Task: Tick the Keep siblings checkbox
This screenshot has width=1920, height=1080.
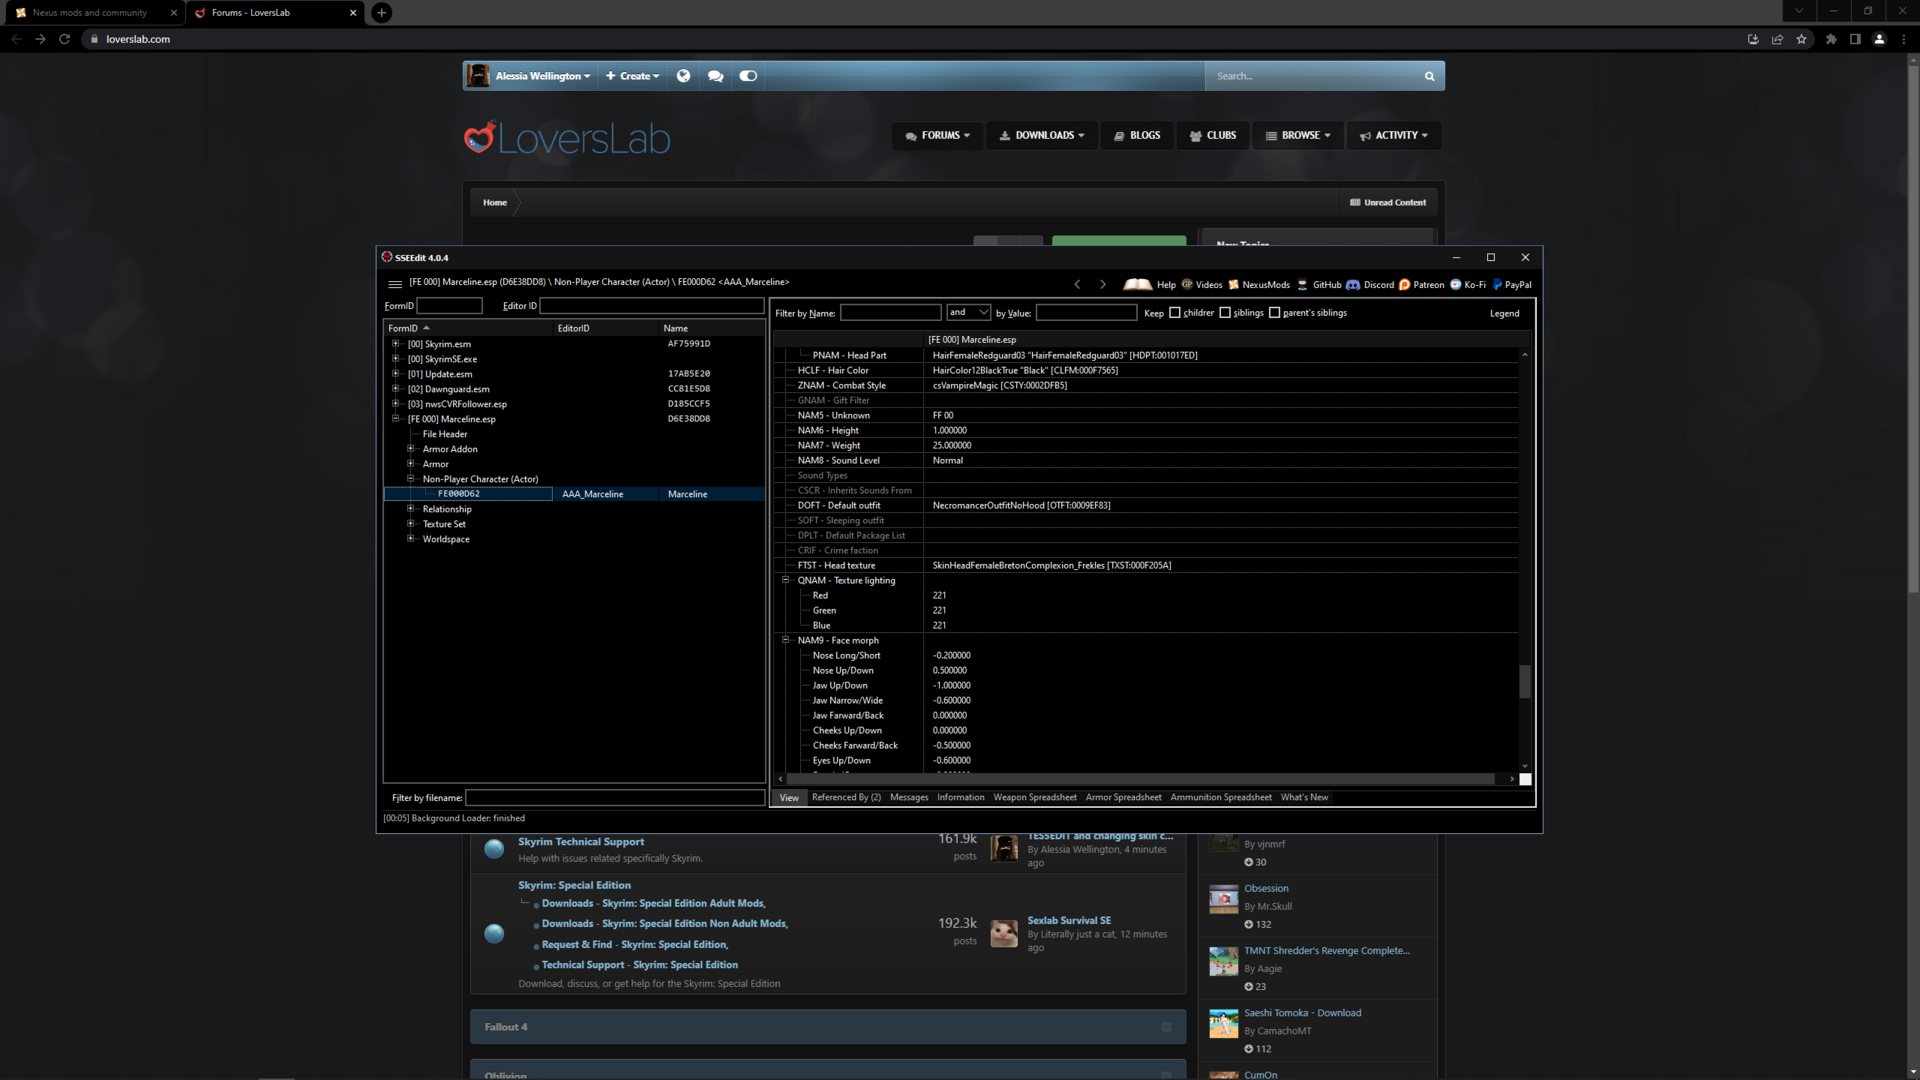Action: click(x=1225, y=313)
